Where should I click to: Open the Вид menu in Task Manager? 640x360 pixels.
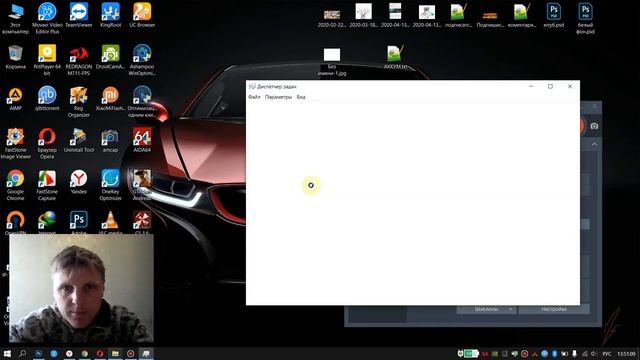pyautogui.click(x=301, y=97)
